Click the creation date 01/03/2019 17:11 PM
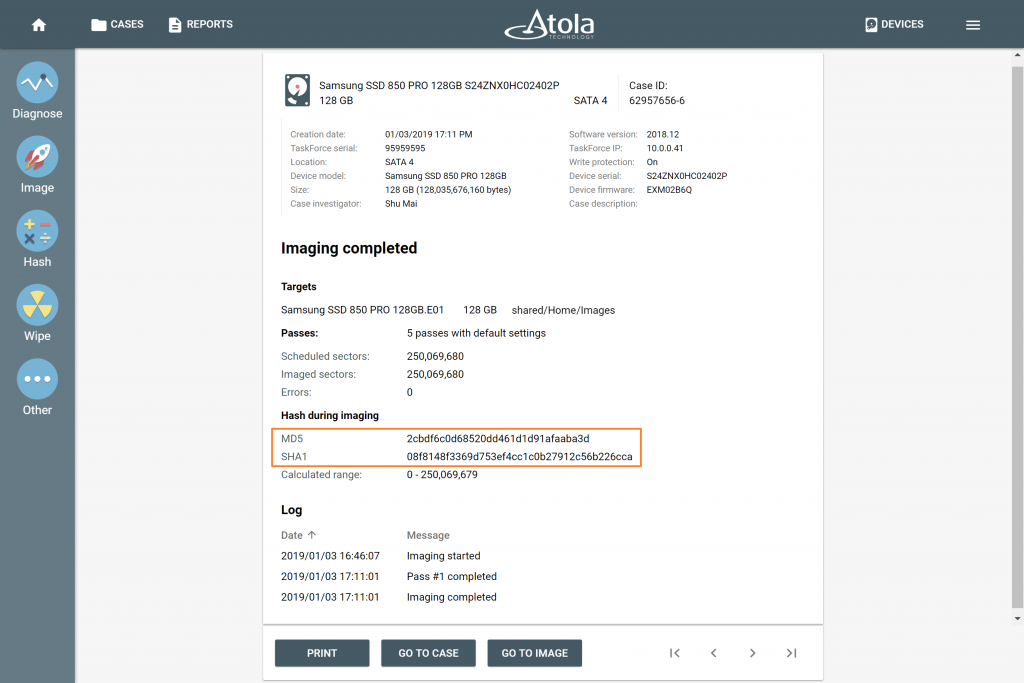This screenshot has height=683, width=1024. (x=428, y=135)
